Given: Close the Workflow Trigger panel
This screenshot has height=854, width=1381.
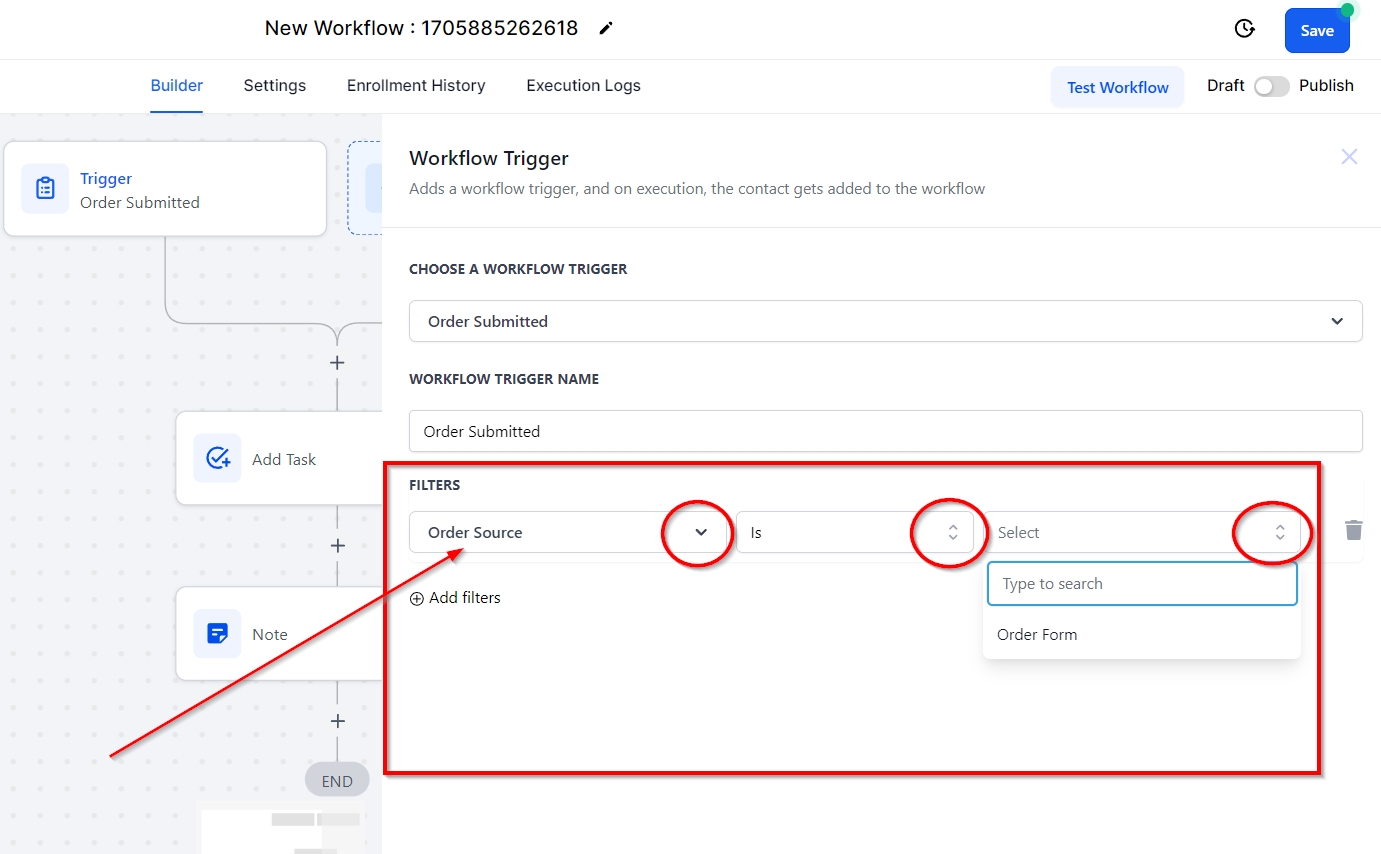Looking at the screenshot, I should pos(1349,157).
